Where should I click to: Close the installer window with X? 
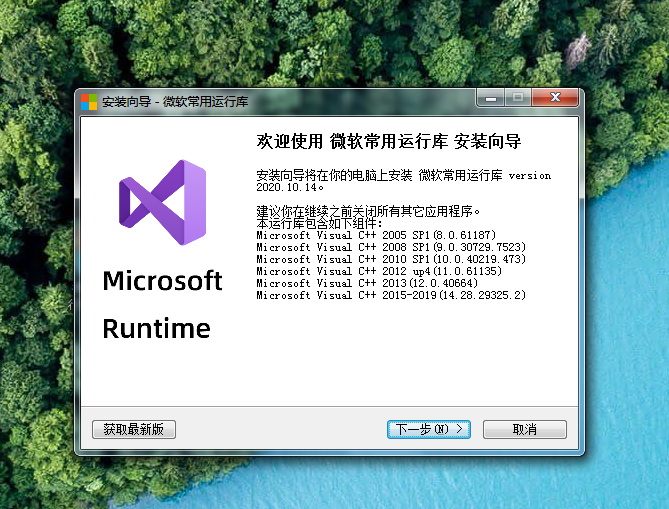[555, 97]
